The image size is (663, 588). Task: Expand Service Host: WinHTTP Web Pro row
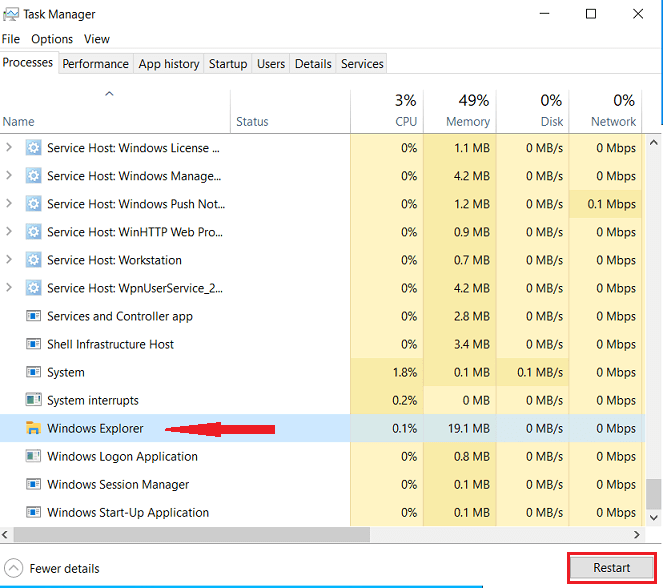(8, 231)
